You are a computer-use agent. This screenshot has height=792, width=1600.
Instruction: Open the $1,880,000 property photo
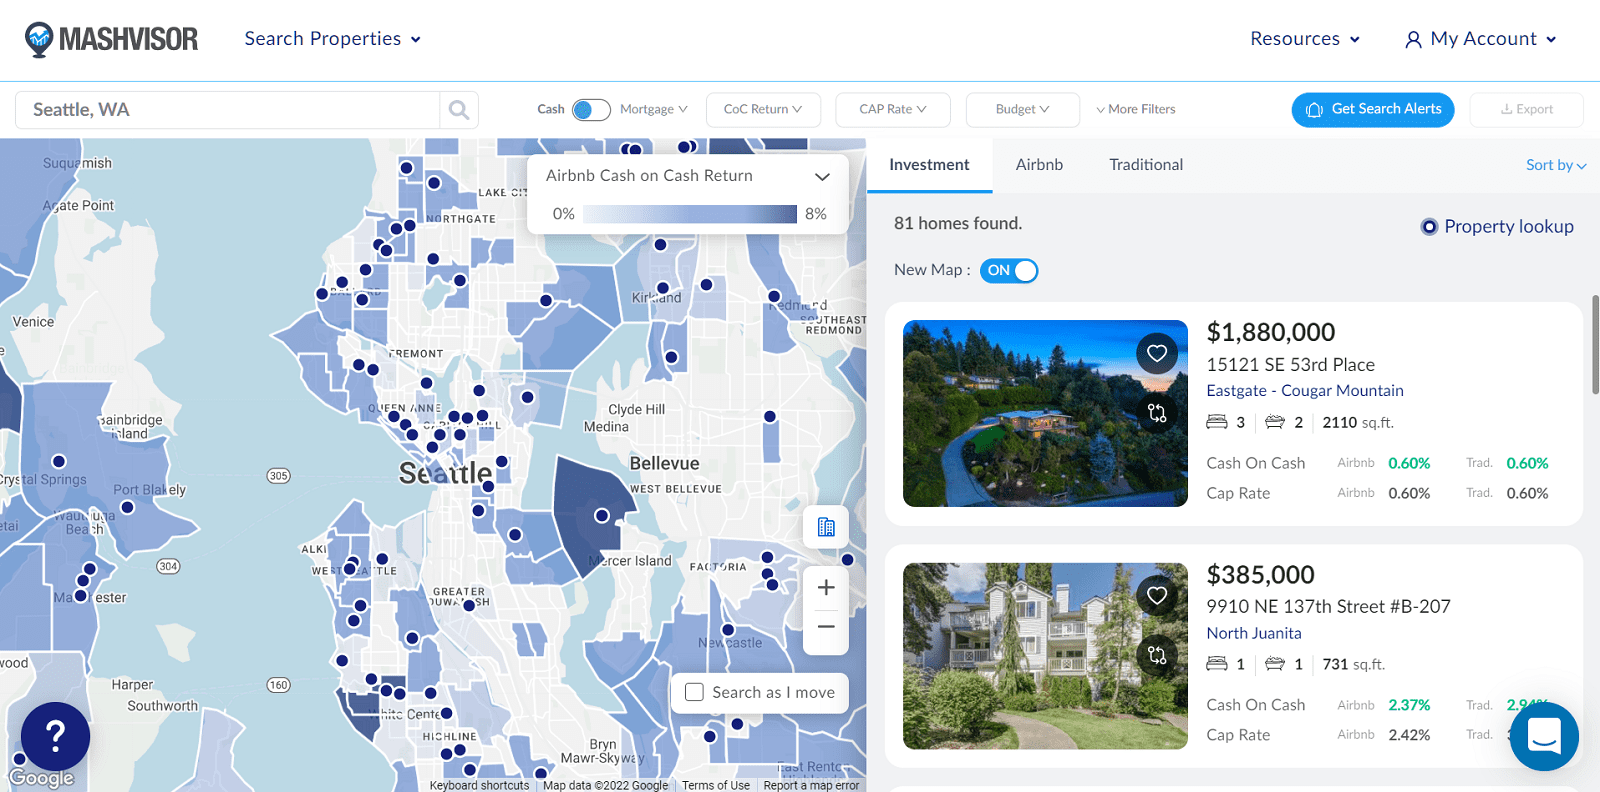[1045, 413]
